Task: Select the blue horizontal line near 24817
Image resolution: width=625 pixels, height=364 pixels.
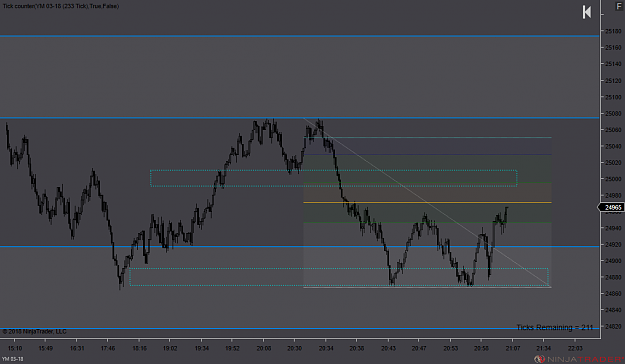Action: (x=299, y=328)
